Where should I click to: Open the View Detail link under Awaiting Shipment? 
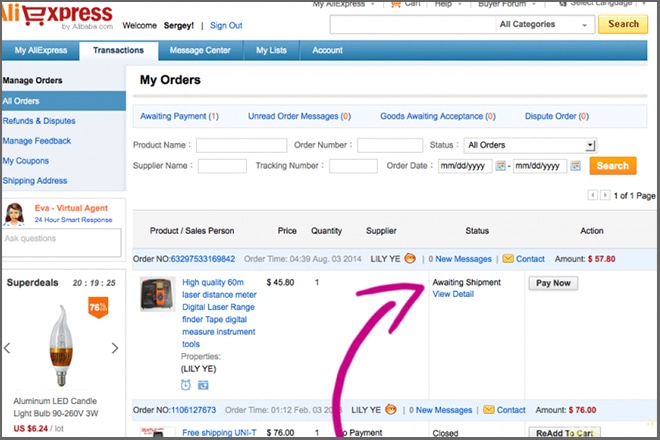pos(453,294)
